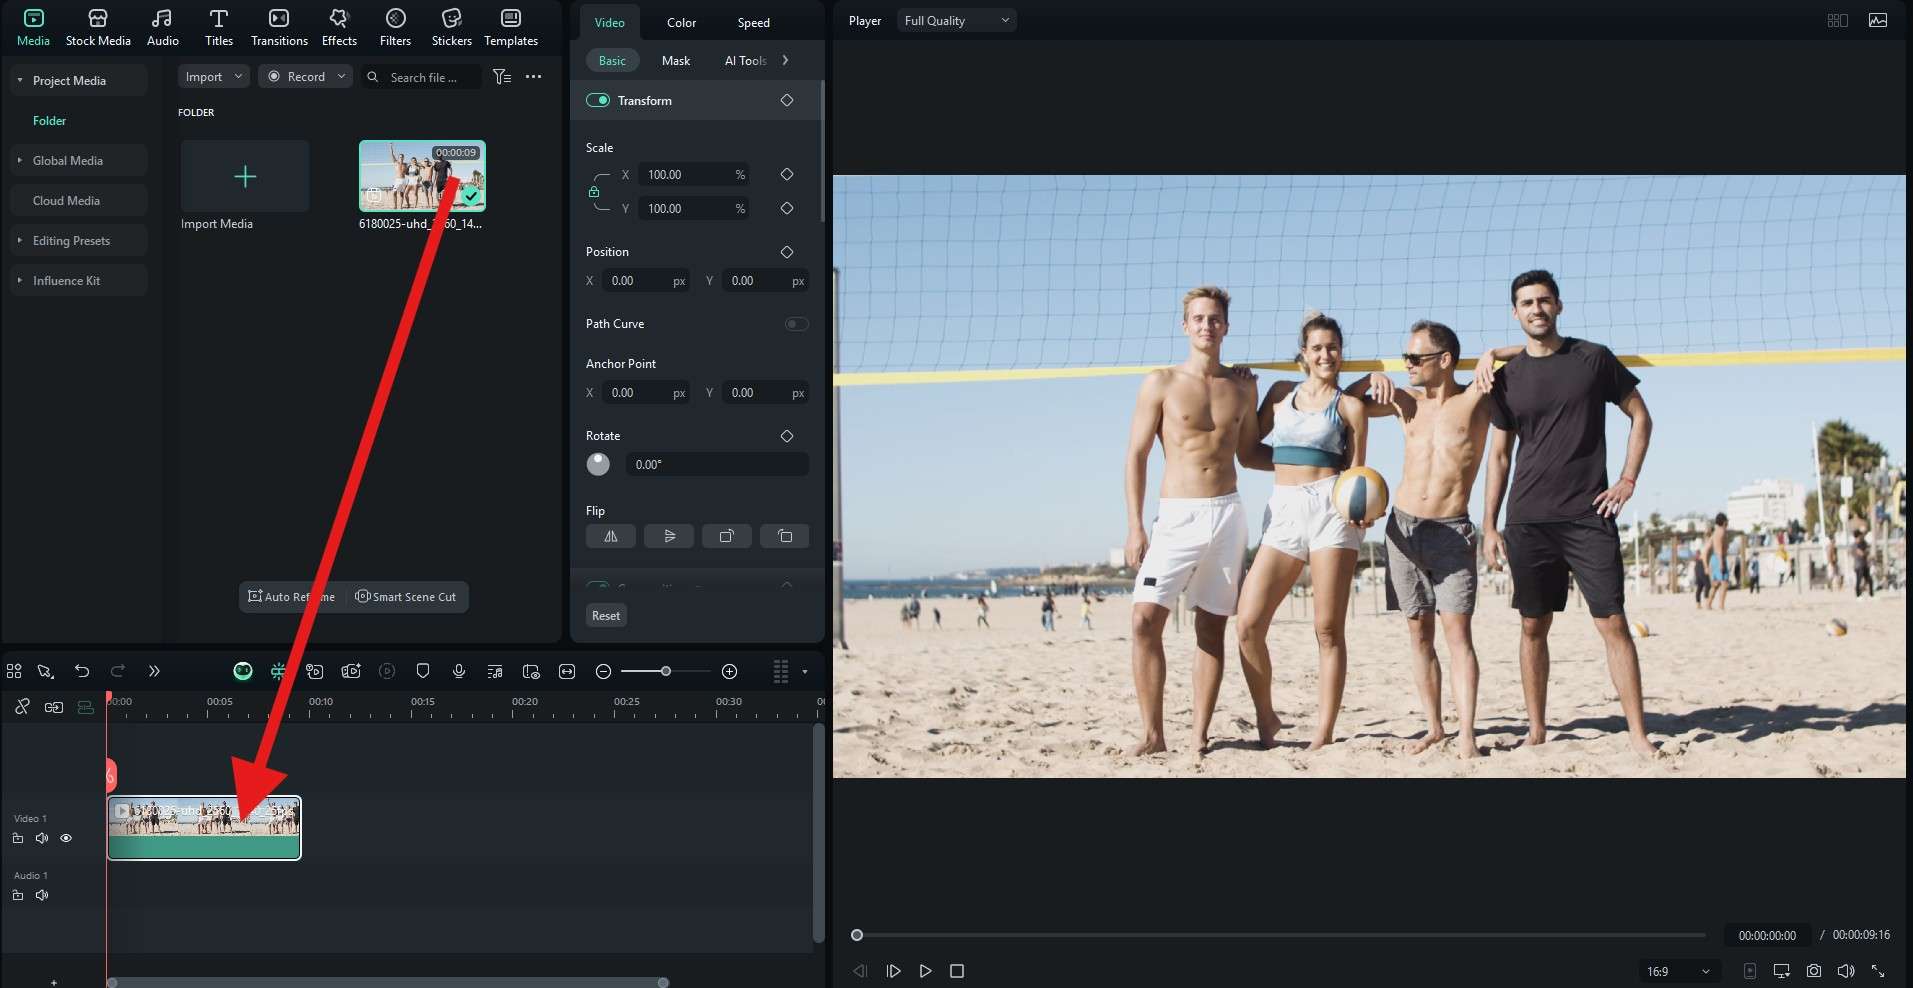Screen dimensions: 1913x988
Task: Click the Auto Reframe button
Action: click(292, 596)
